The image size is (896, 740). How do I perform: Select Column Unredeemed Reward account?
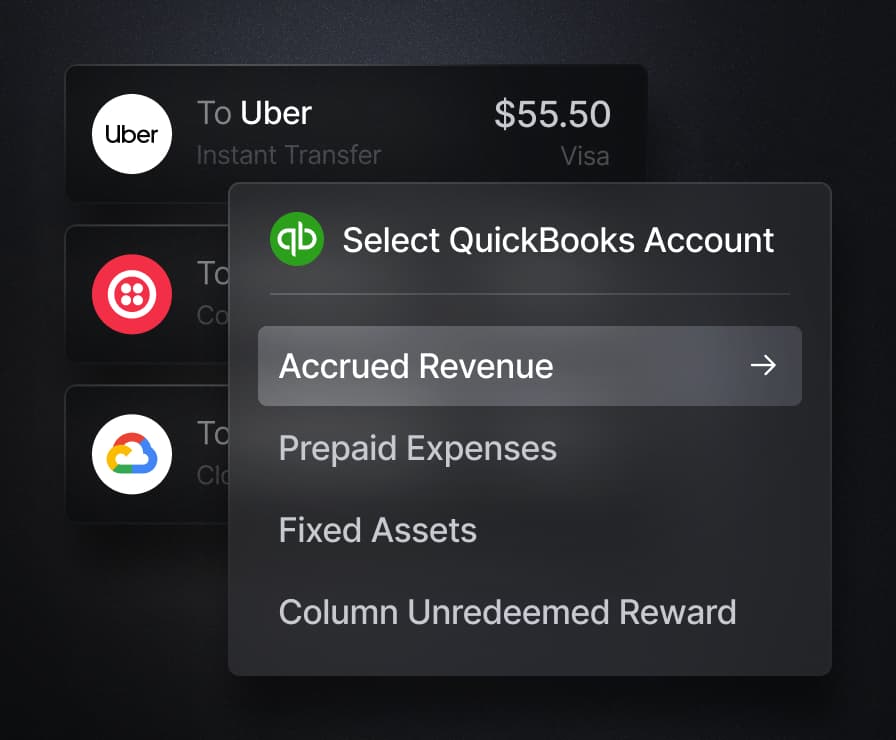point(507,612)
